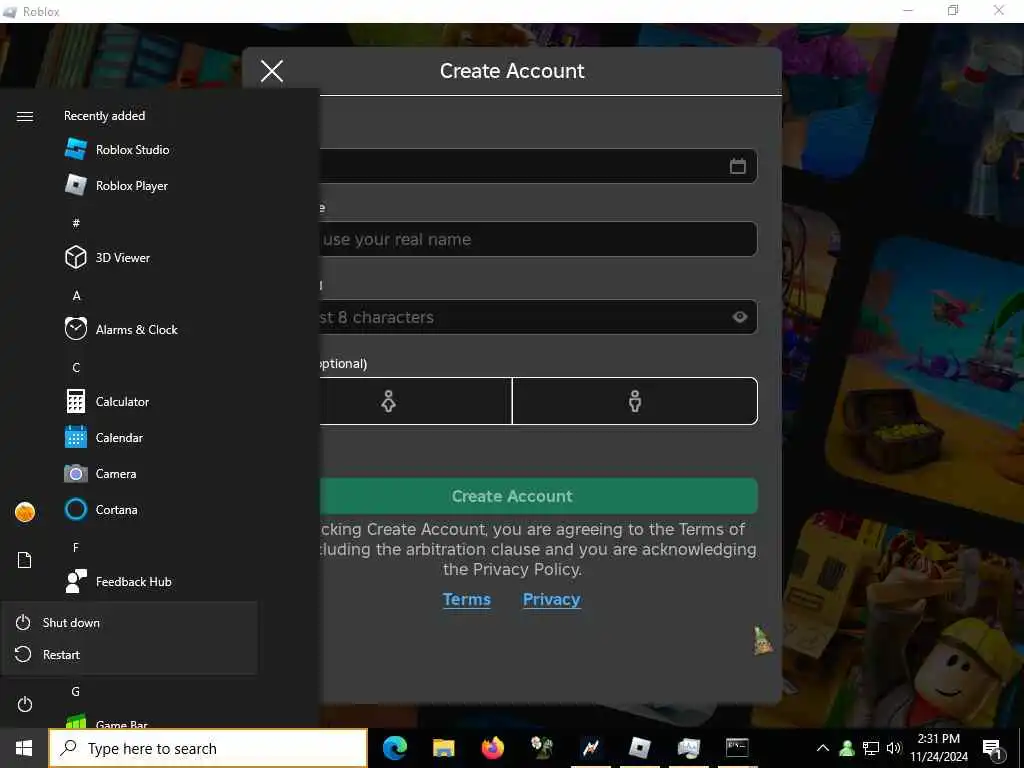
Task: Jump to the C letter group header
Action: coord(76,367)
